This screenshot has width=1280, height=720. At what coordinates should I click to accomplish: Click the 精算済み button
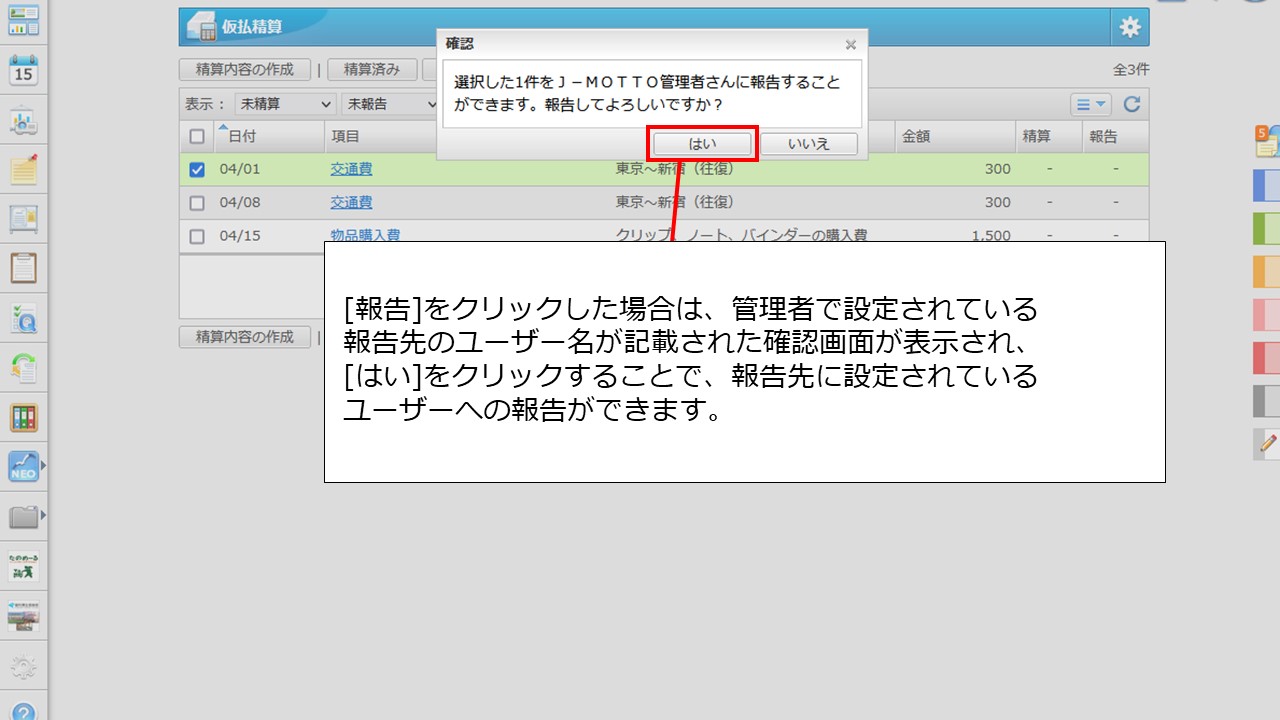[372, 70]
